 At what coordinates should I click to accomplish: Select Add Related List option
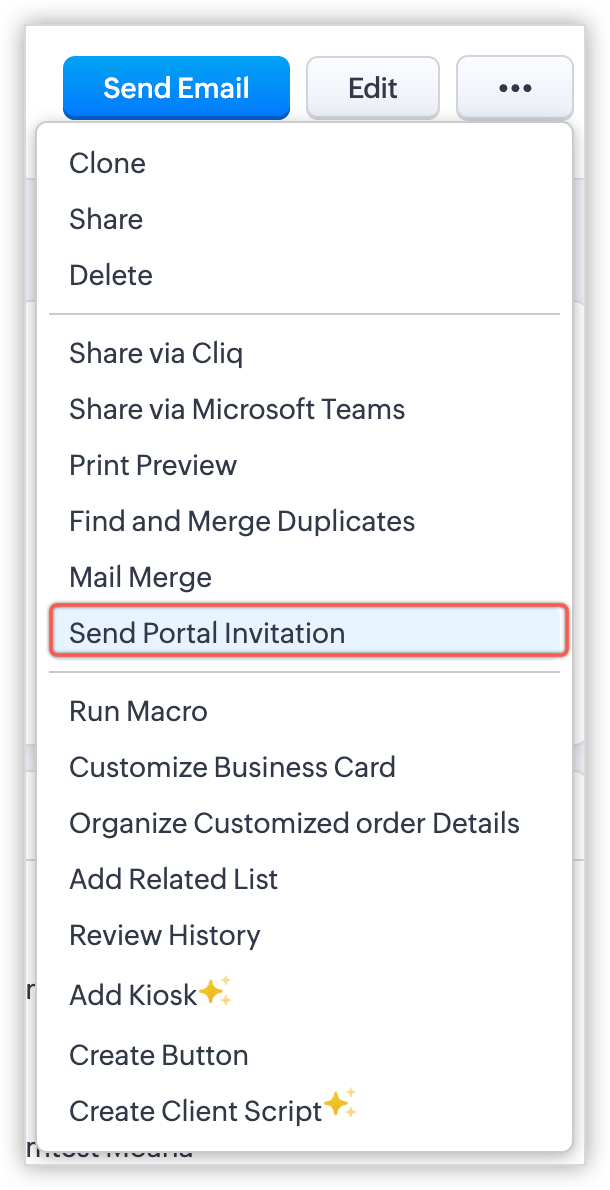click(x=173, y=879)
